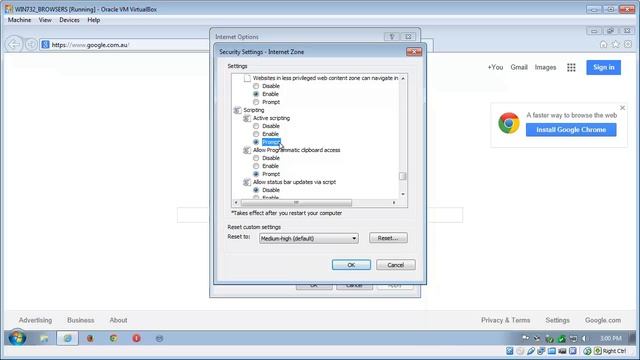
Task: Select Prompt under Websites in less privileged zone
Action: pyautogui.click(x=256, y=102)
